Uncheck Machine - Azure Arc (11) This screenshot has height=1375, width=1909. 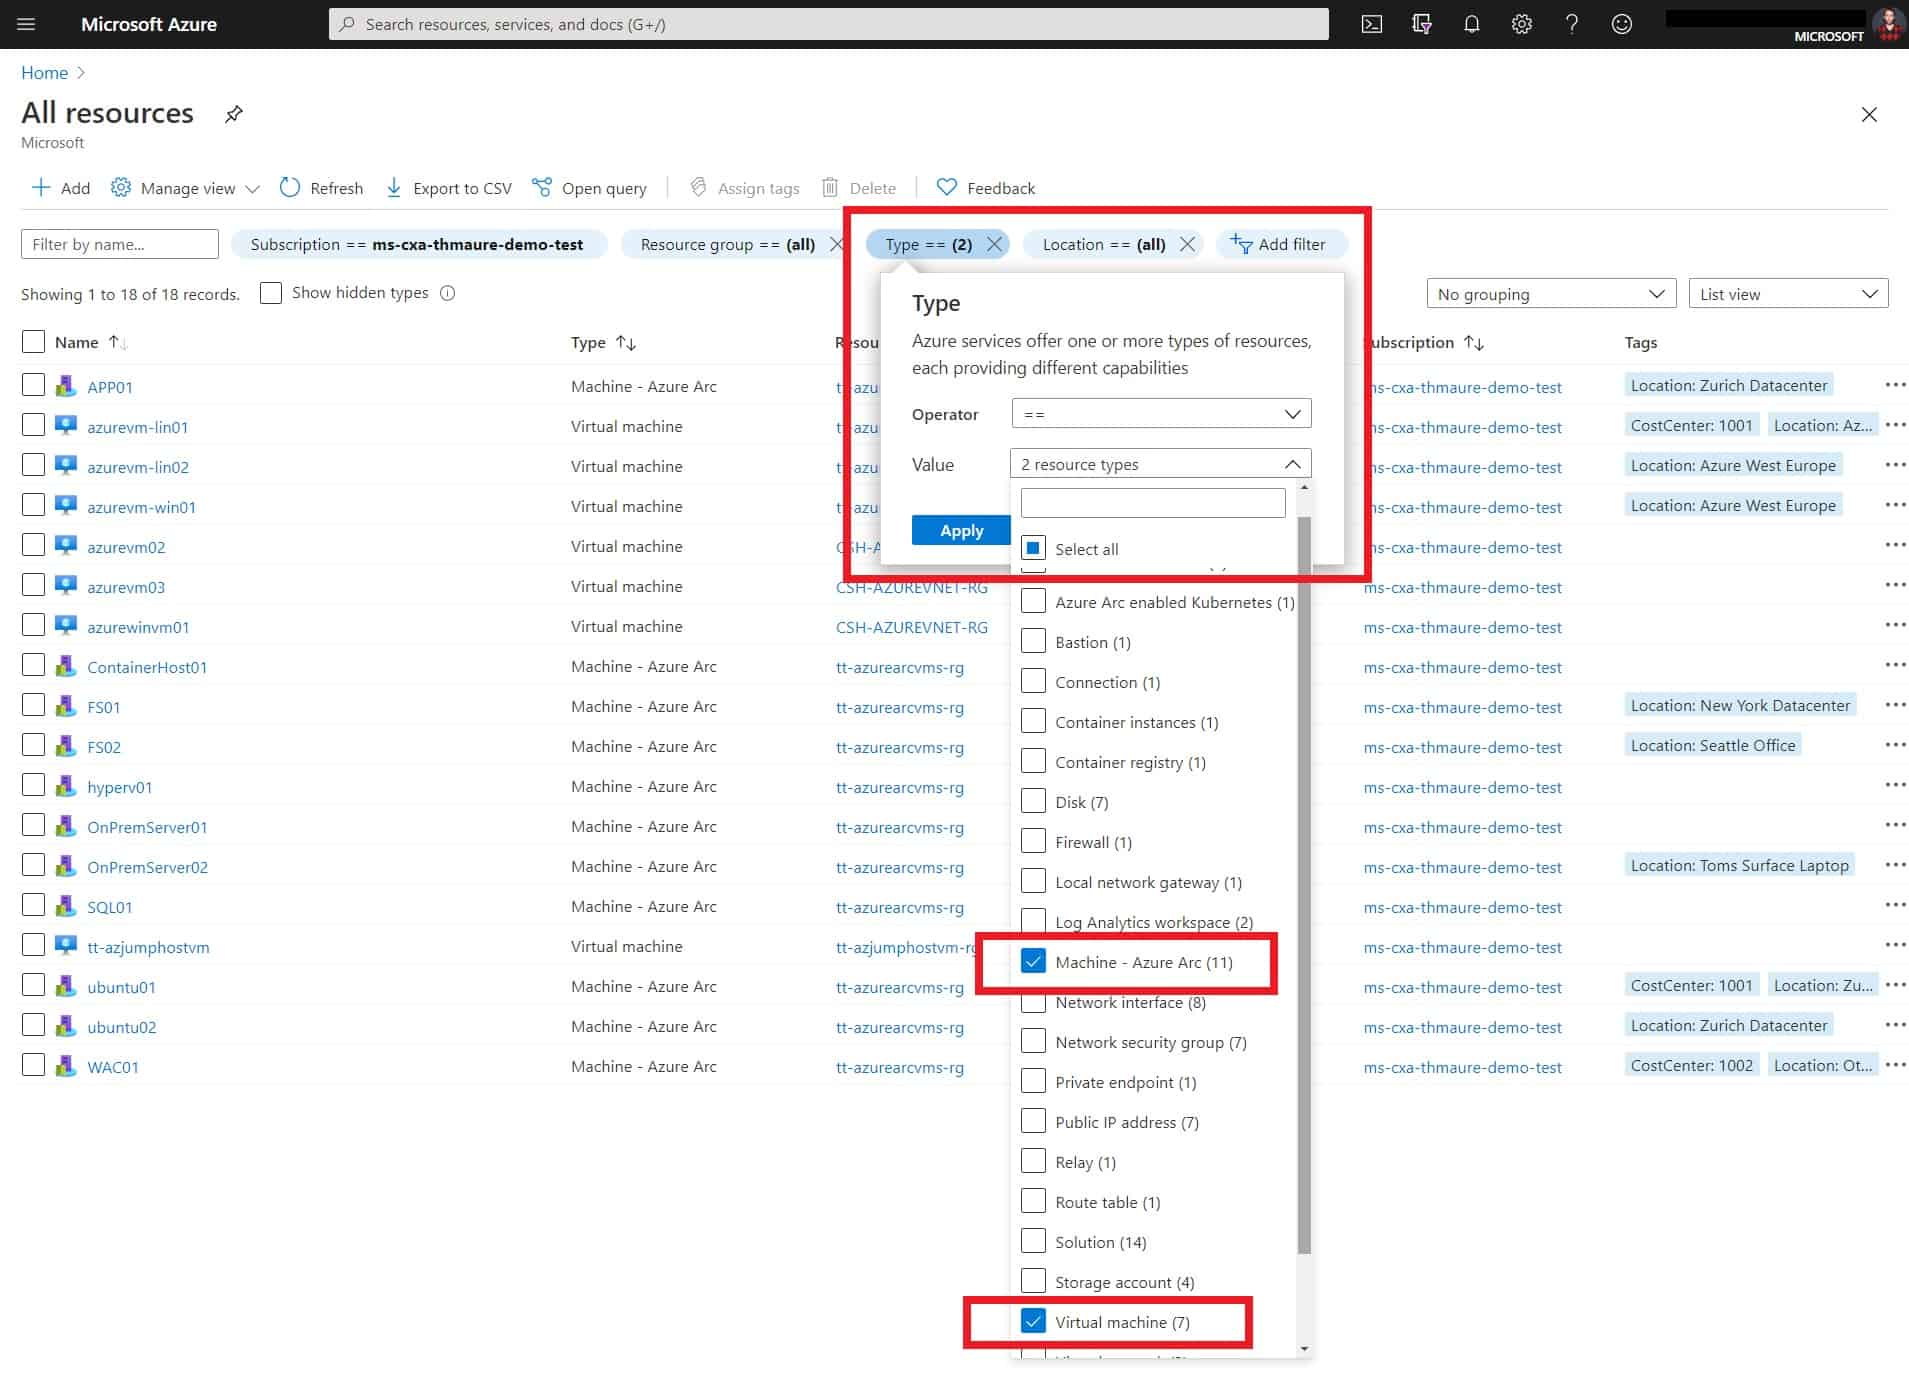click(1033, 961)
